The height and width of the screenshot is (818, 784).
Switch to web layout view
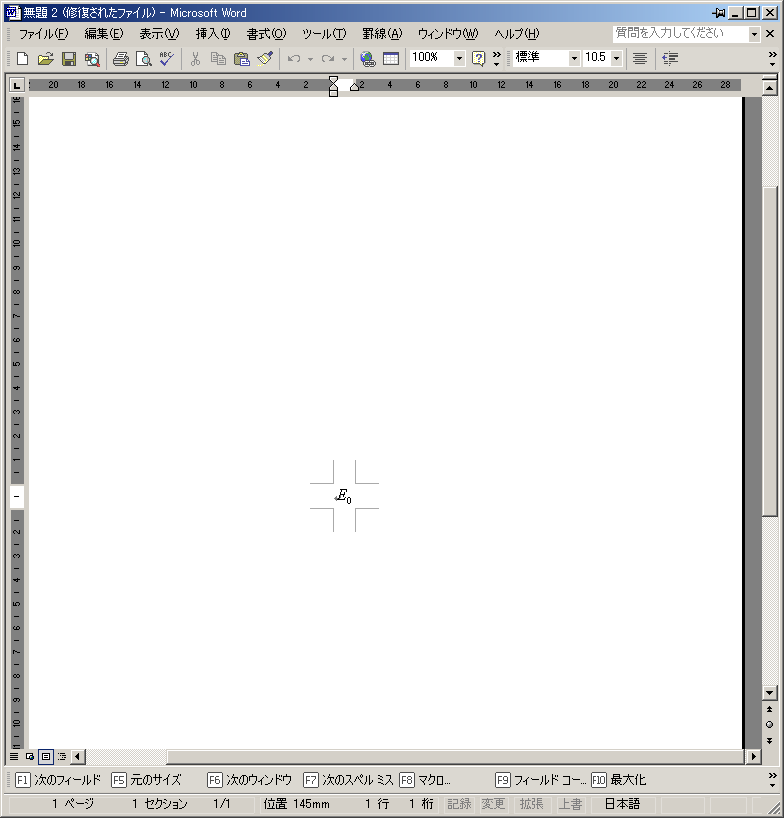(30, 756)
